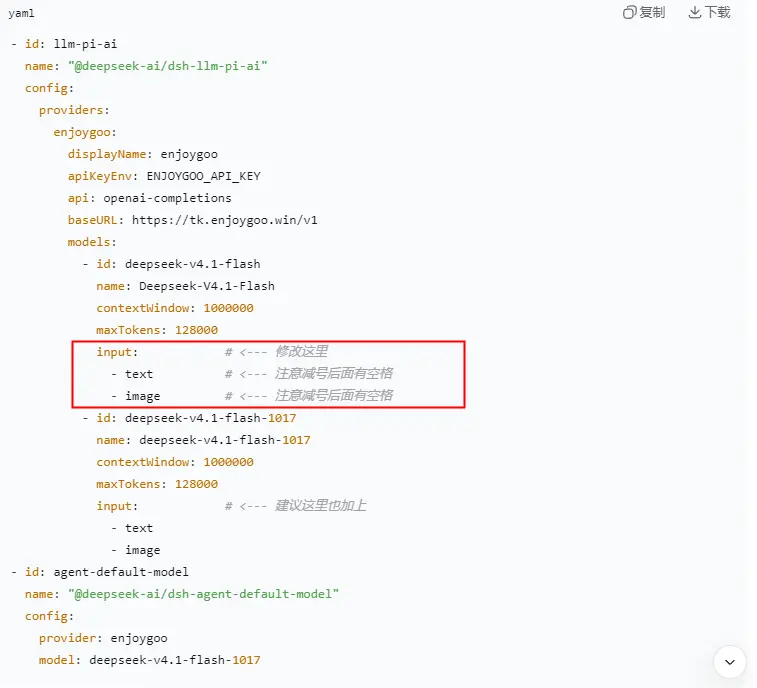Click '- text' inside the highlighted input block
This screenshot has width=757, height=688.
tap(132, 374)
